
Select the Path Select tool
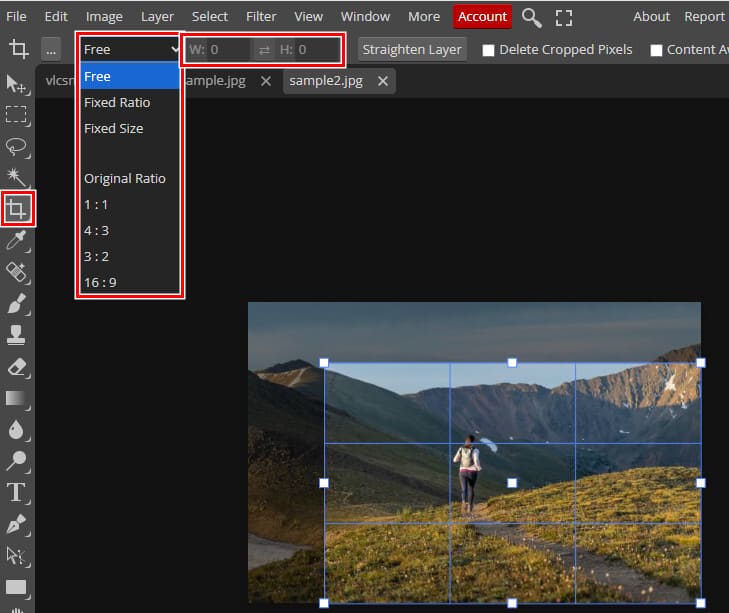click(x=17, y=556)
